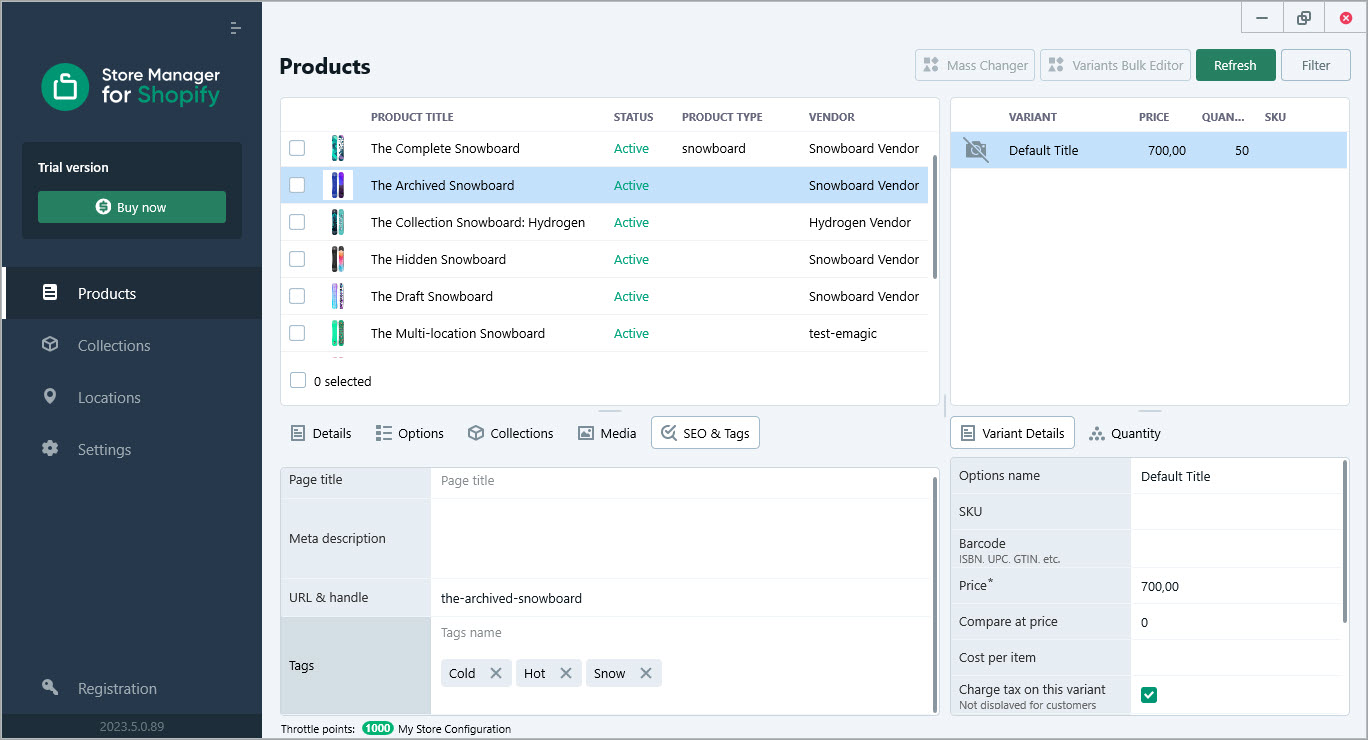
Task: Select the SEO & Tags tab
Action: [705, 433]
